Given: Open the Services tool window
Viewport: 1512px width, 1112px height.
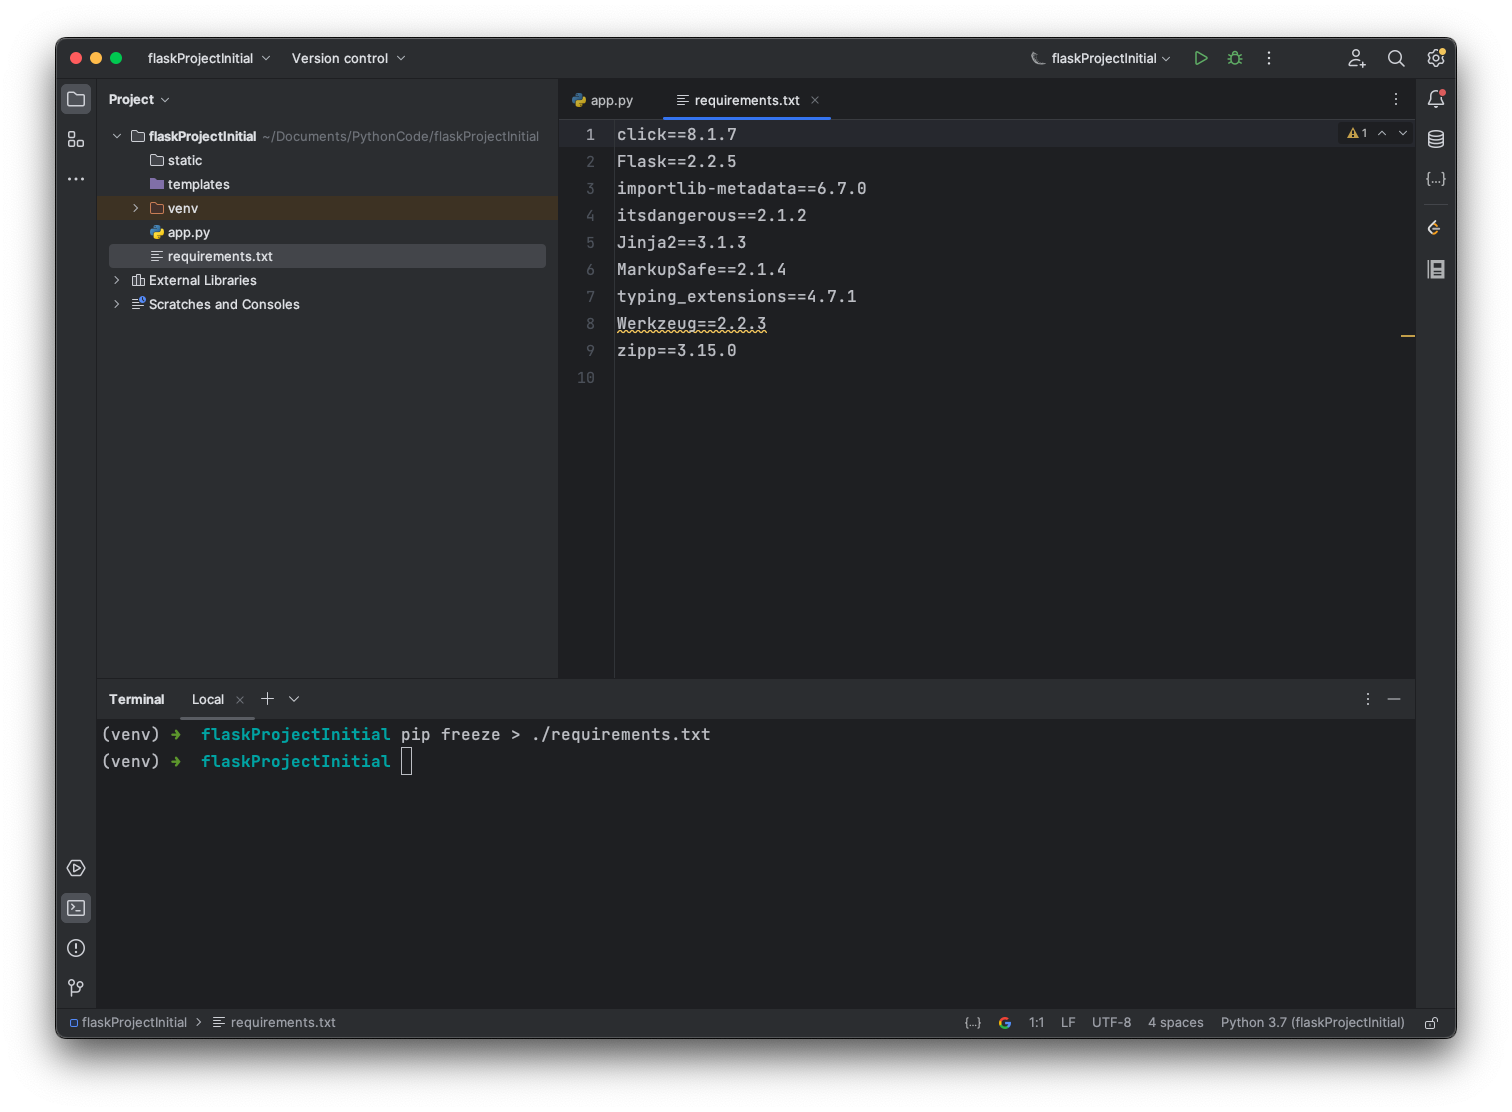Looking at the screenshot, I should [76, 868].
